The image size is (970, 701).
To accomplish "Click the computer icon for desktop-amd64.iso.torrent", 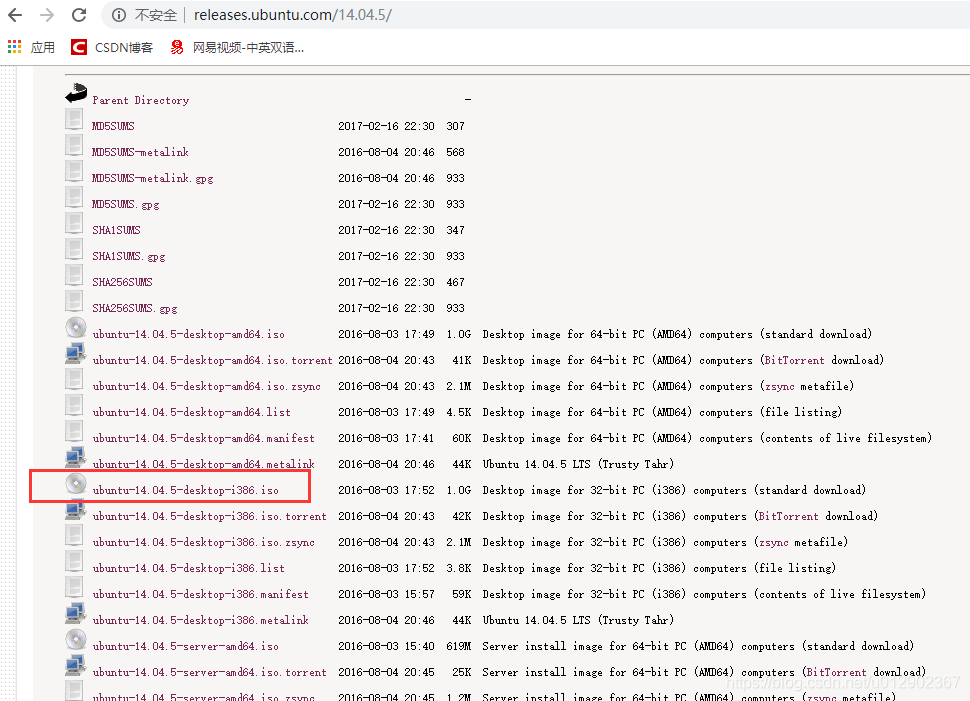I will point(75,353).
